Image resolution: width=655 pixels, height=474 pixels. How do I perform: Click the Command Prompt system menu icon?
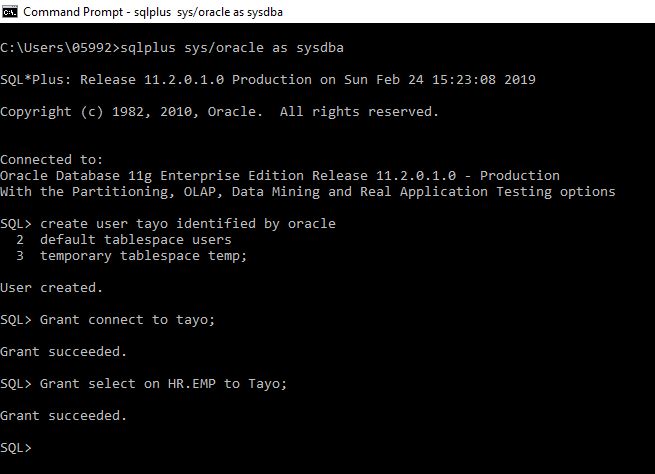pos(10,11)
